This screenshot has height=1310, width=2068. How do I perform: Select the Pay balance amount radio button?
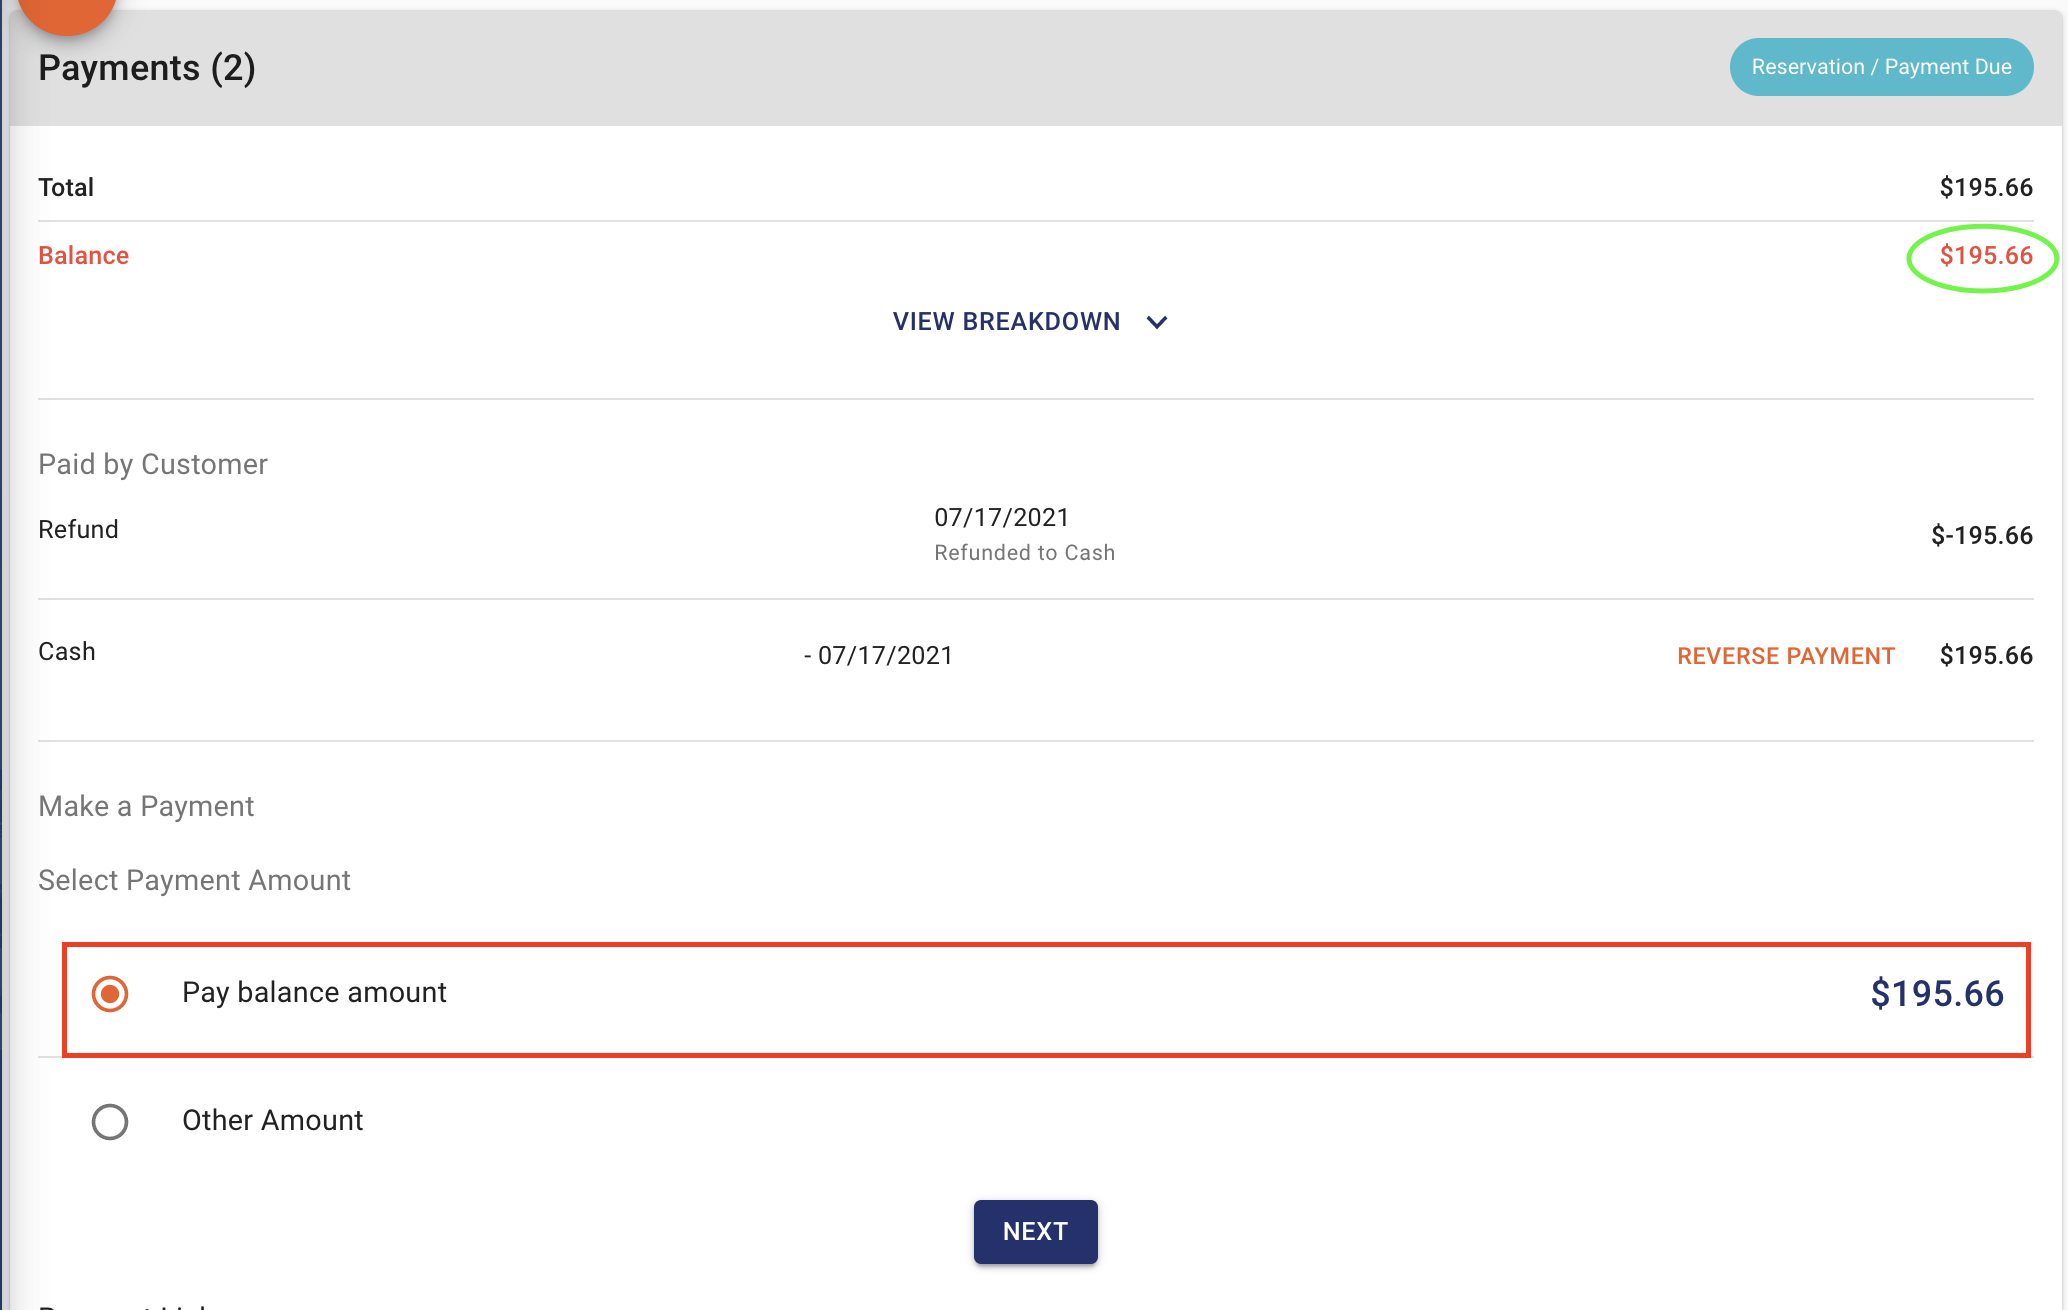(x=110, y=994)
